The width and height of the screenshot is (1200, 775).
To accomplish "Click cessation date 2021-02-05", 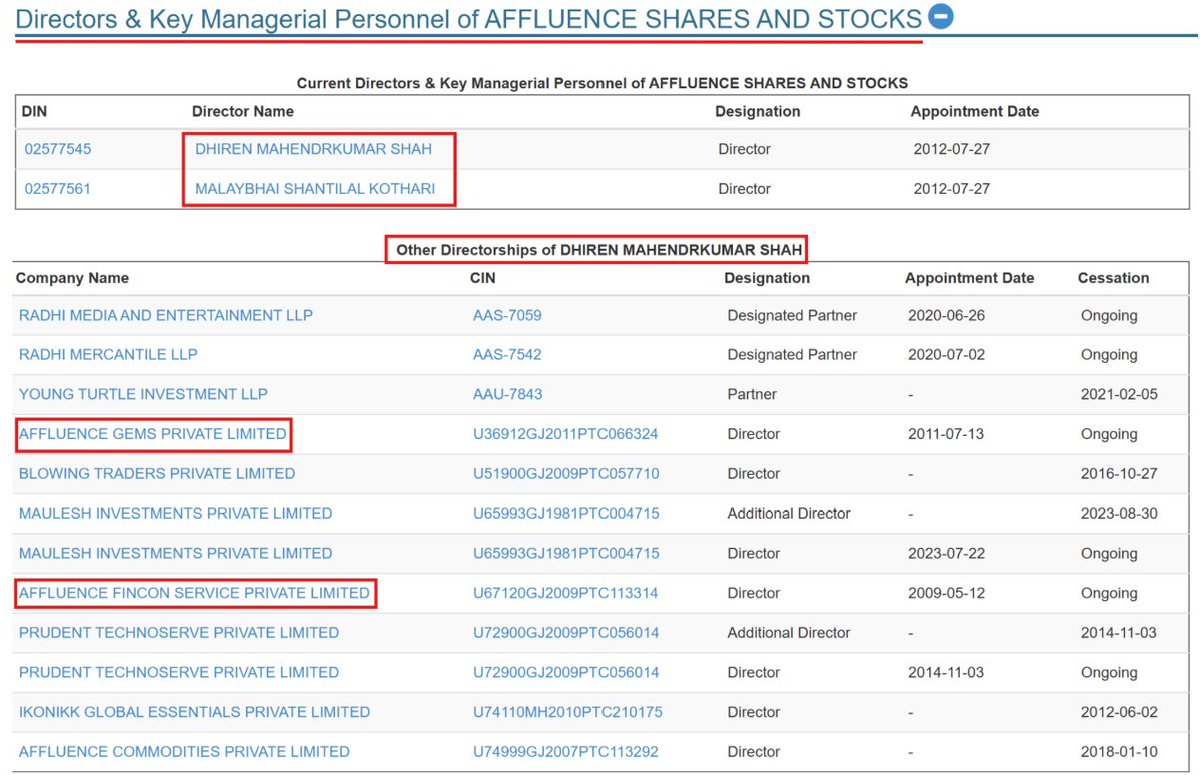I will point(1119,394).
